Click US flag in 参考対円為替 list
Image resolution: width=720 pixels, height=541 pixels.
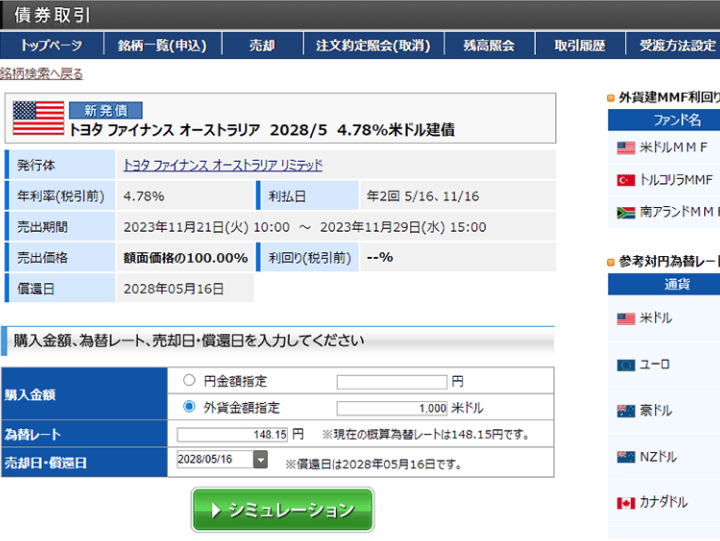pyautogui.click(x=626, y=319)
